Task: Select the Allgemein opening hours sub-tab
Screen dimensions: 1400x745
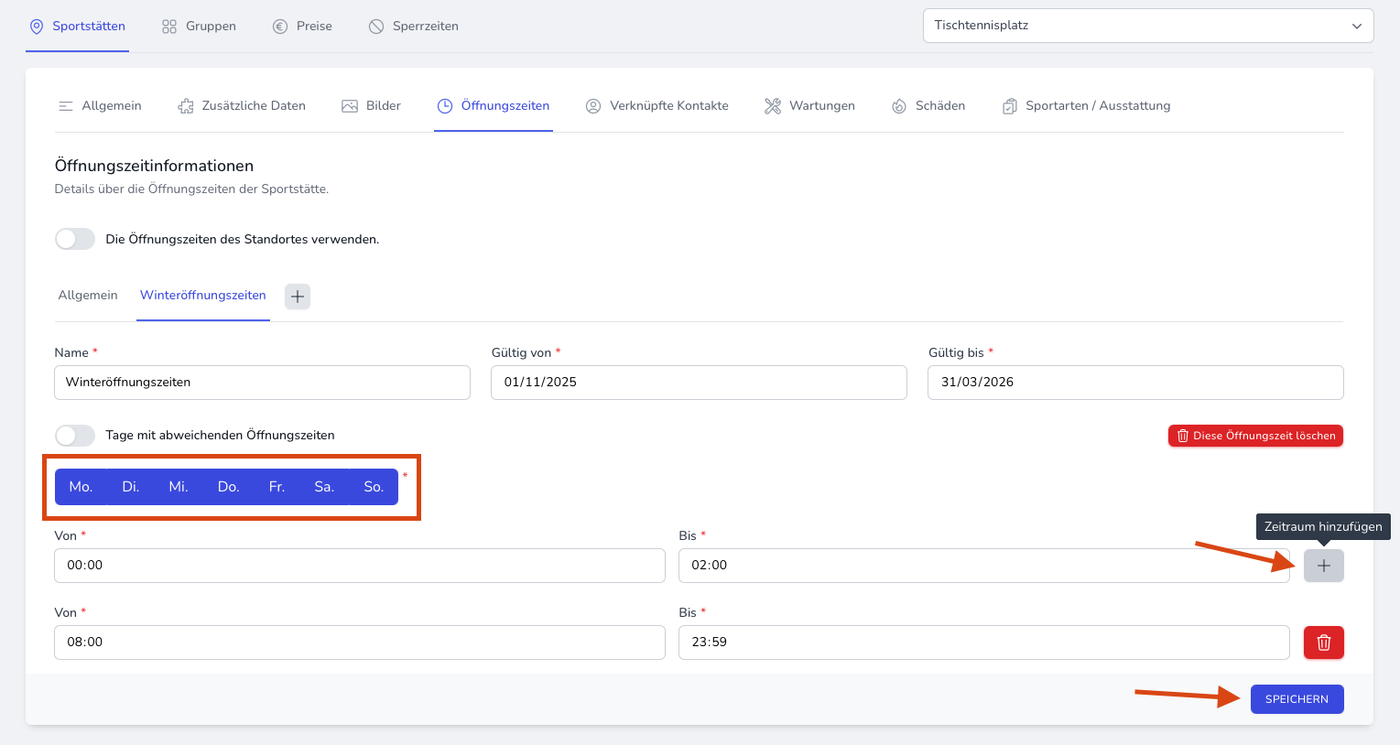Action: pyautogui.click(x=88, y=296)
